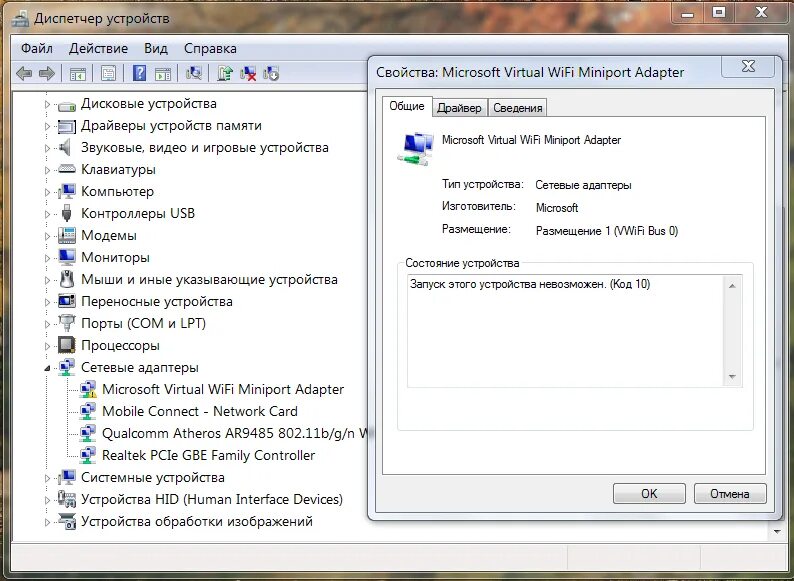
Task: Open the Действие menu
Action: tap(98, 49)
